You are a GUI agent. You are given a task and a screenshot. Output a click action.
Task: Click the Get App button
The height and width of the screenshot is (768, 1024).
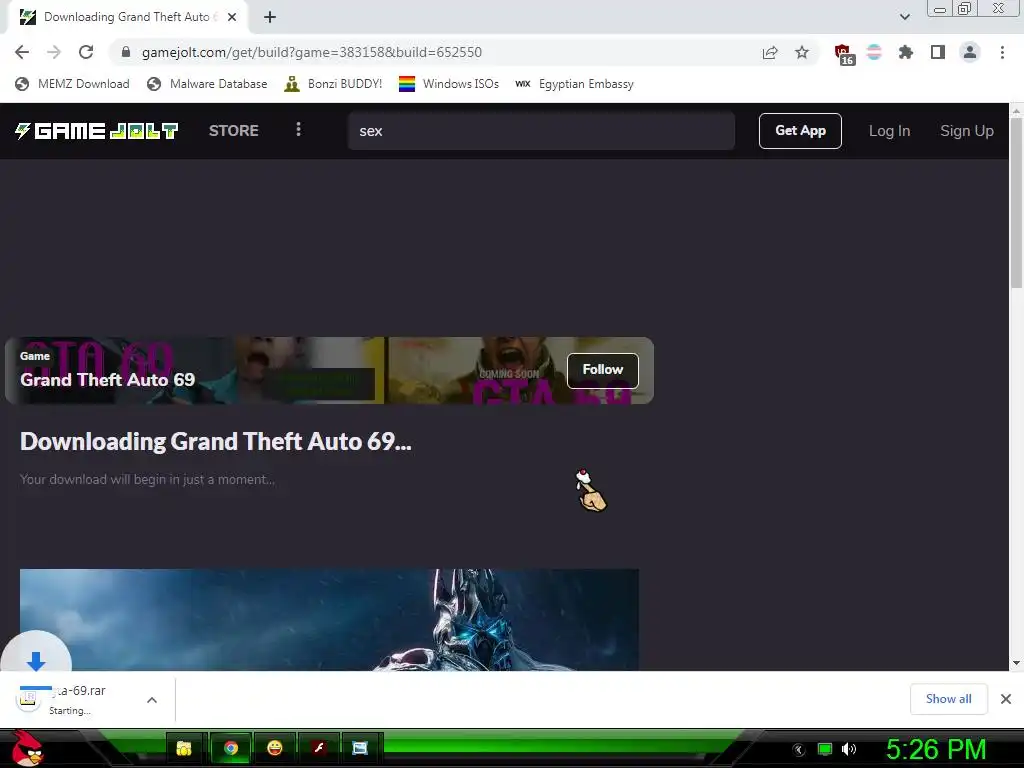tap(800, 131)
